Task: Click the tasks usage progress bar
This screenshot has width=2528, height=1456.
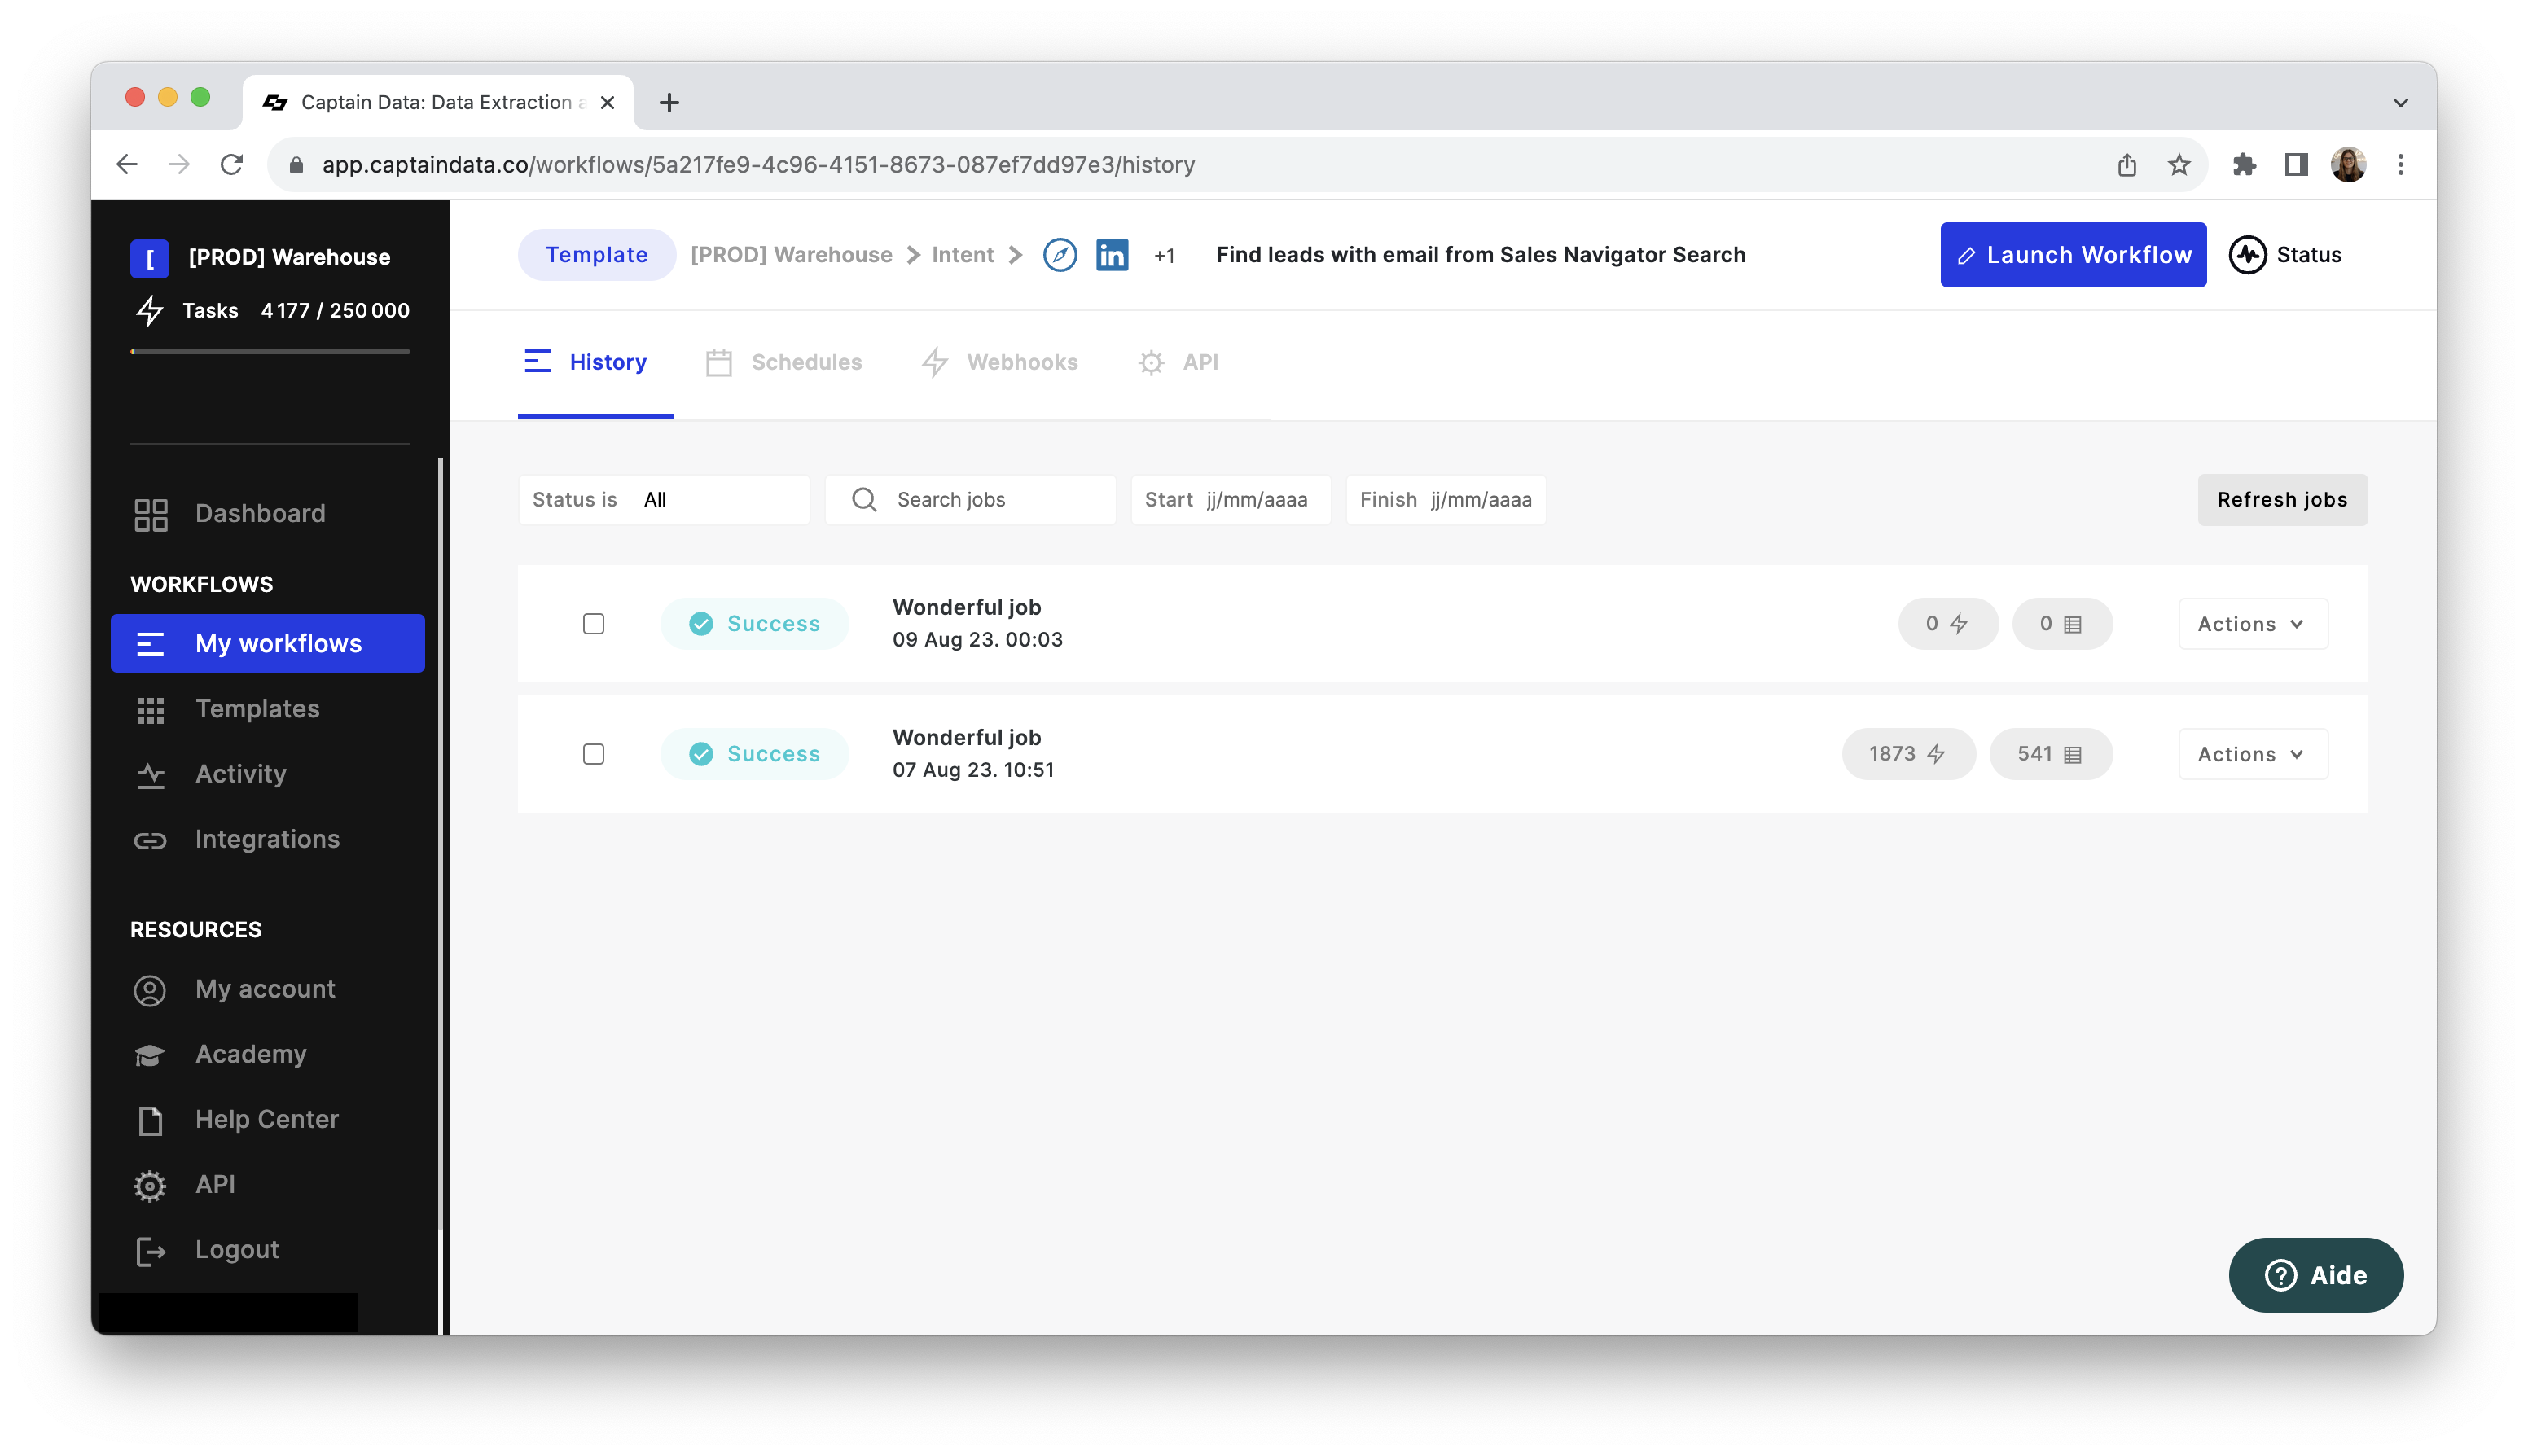Action: [270, 352]
